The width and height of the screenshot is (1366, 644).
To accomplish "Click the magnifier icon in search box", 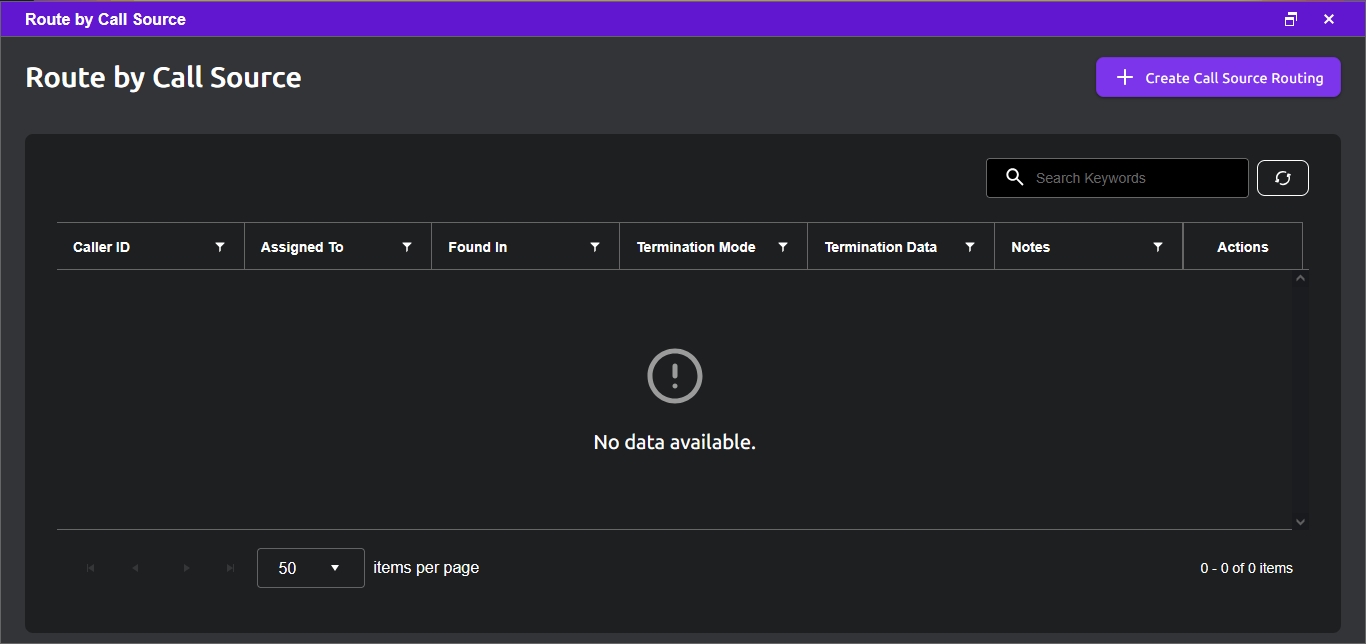I will (1014, 177).
